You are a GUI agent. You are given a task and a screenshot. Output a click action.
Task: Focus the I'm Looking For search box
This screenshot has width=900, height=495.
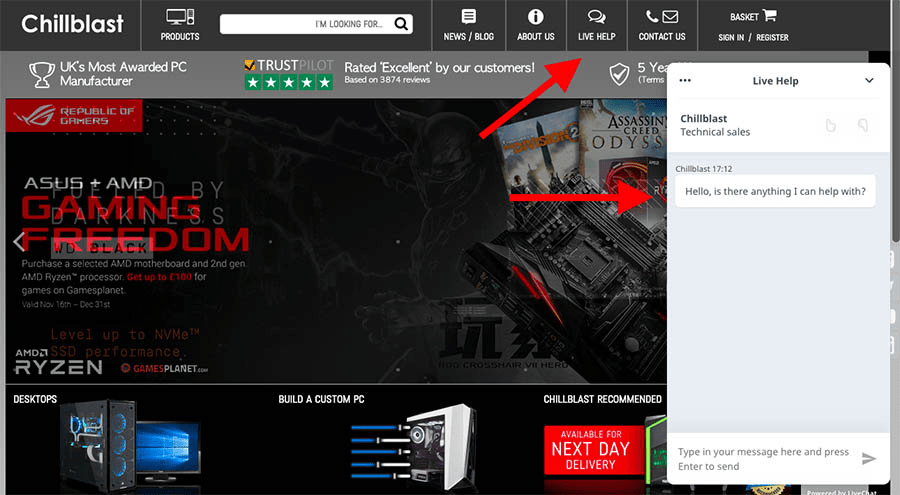tap(305, 24)
